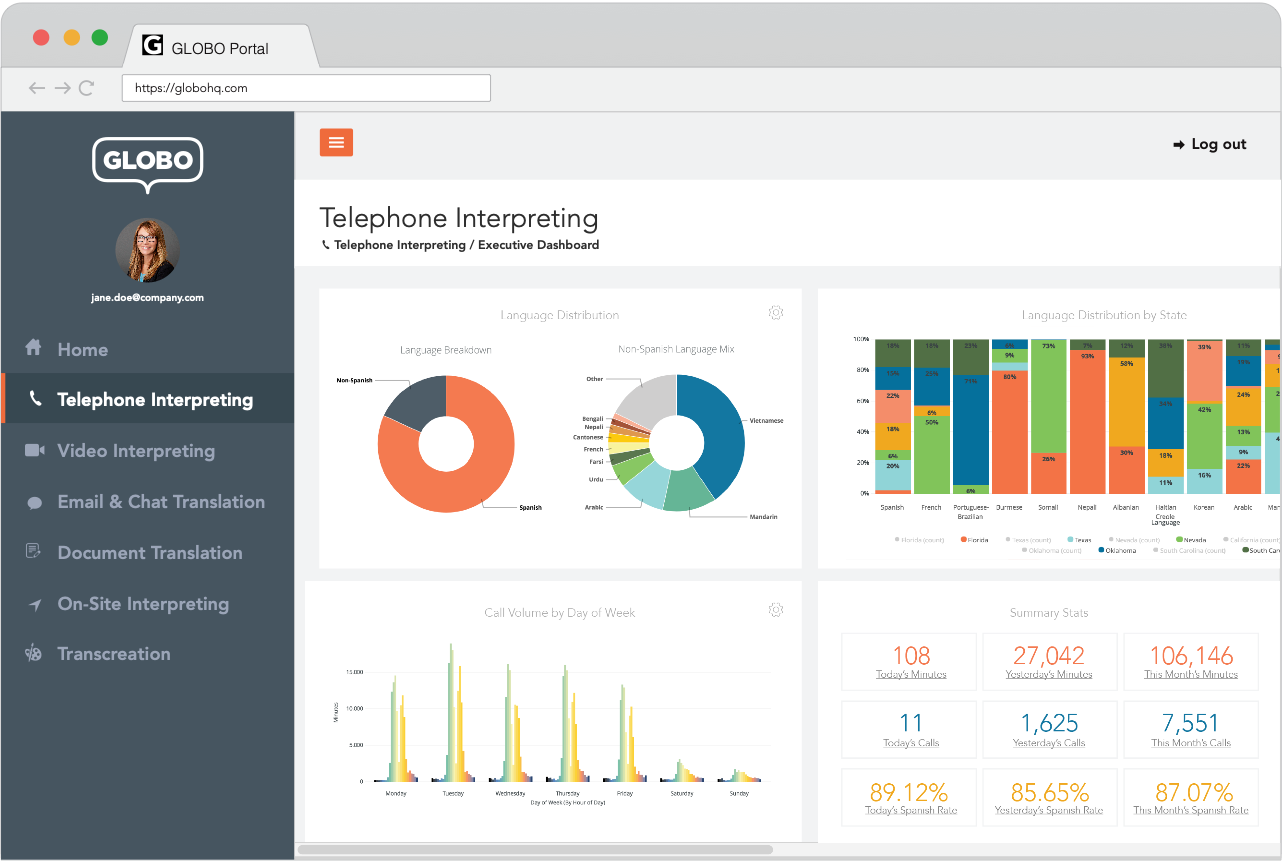Click the phone icon beside Telephone Interpreting
The width and height of the screenshot is (1282, 861).
click(35, 399)
